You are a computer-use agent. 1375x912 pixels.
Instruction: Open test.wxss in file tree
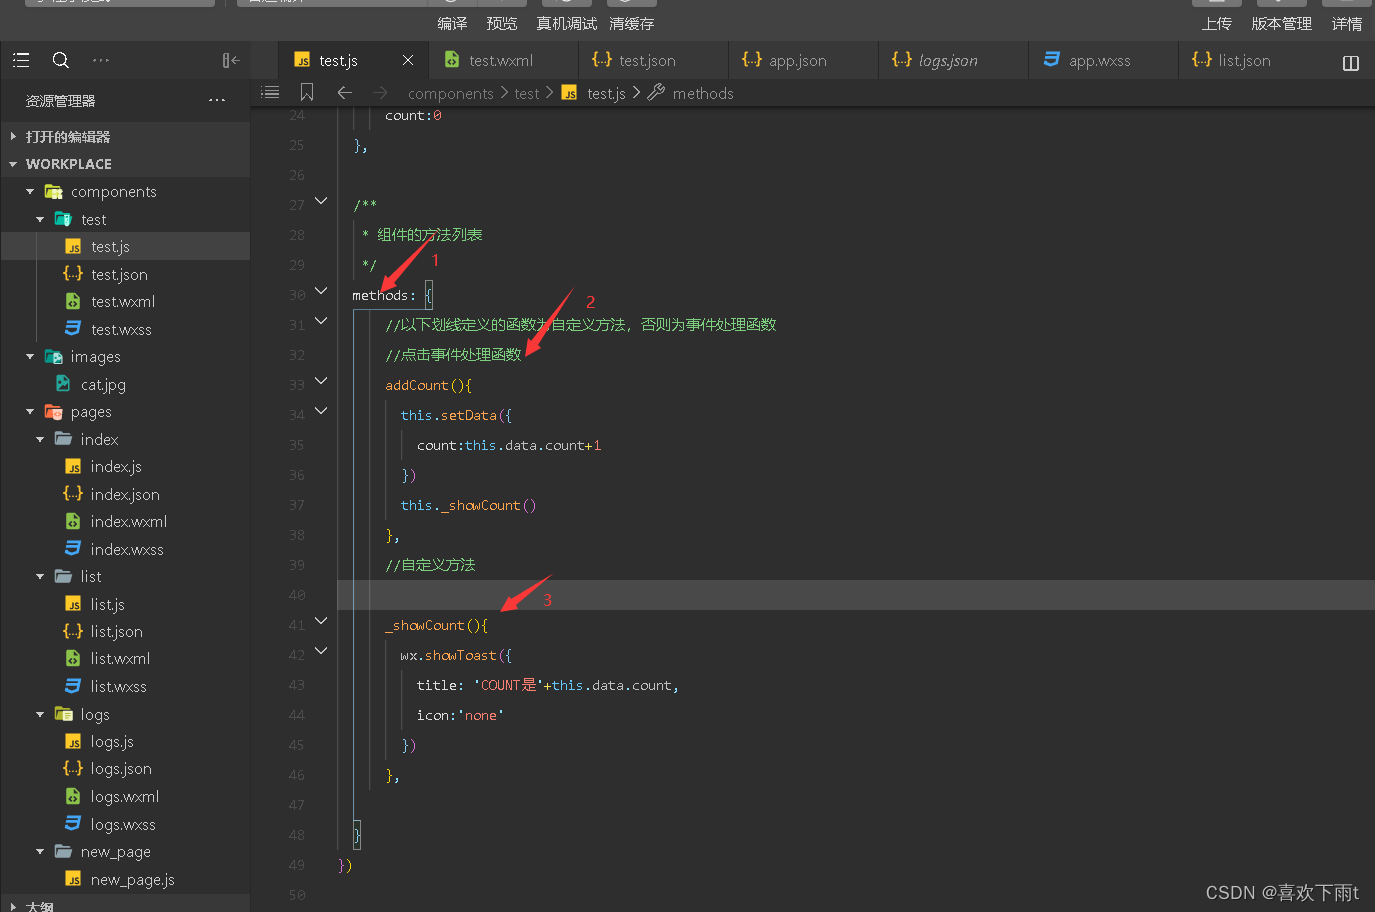click(x=125, y=329)
